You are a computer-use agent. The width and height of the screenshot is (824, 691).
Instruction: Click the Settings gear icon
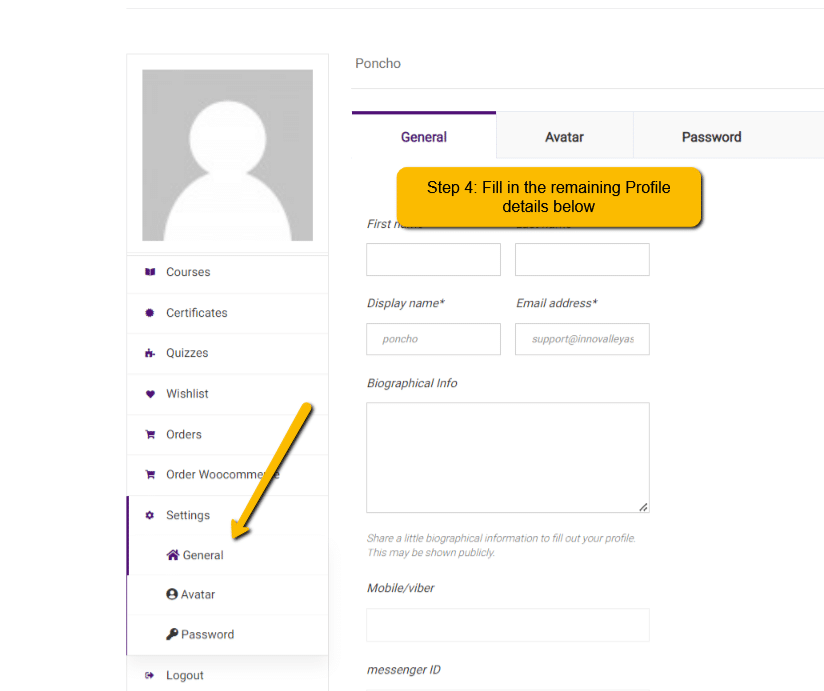point(150,515)
